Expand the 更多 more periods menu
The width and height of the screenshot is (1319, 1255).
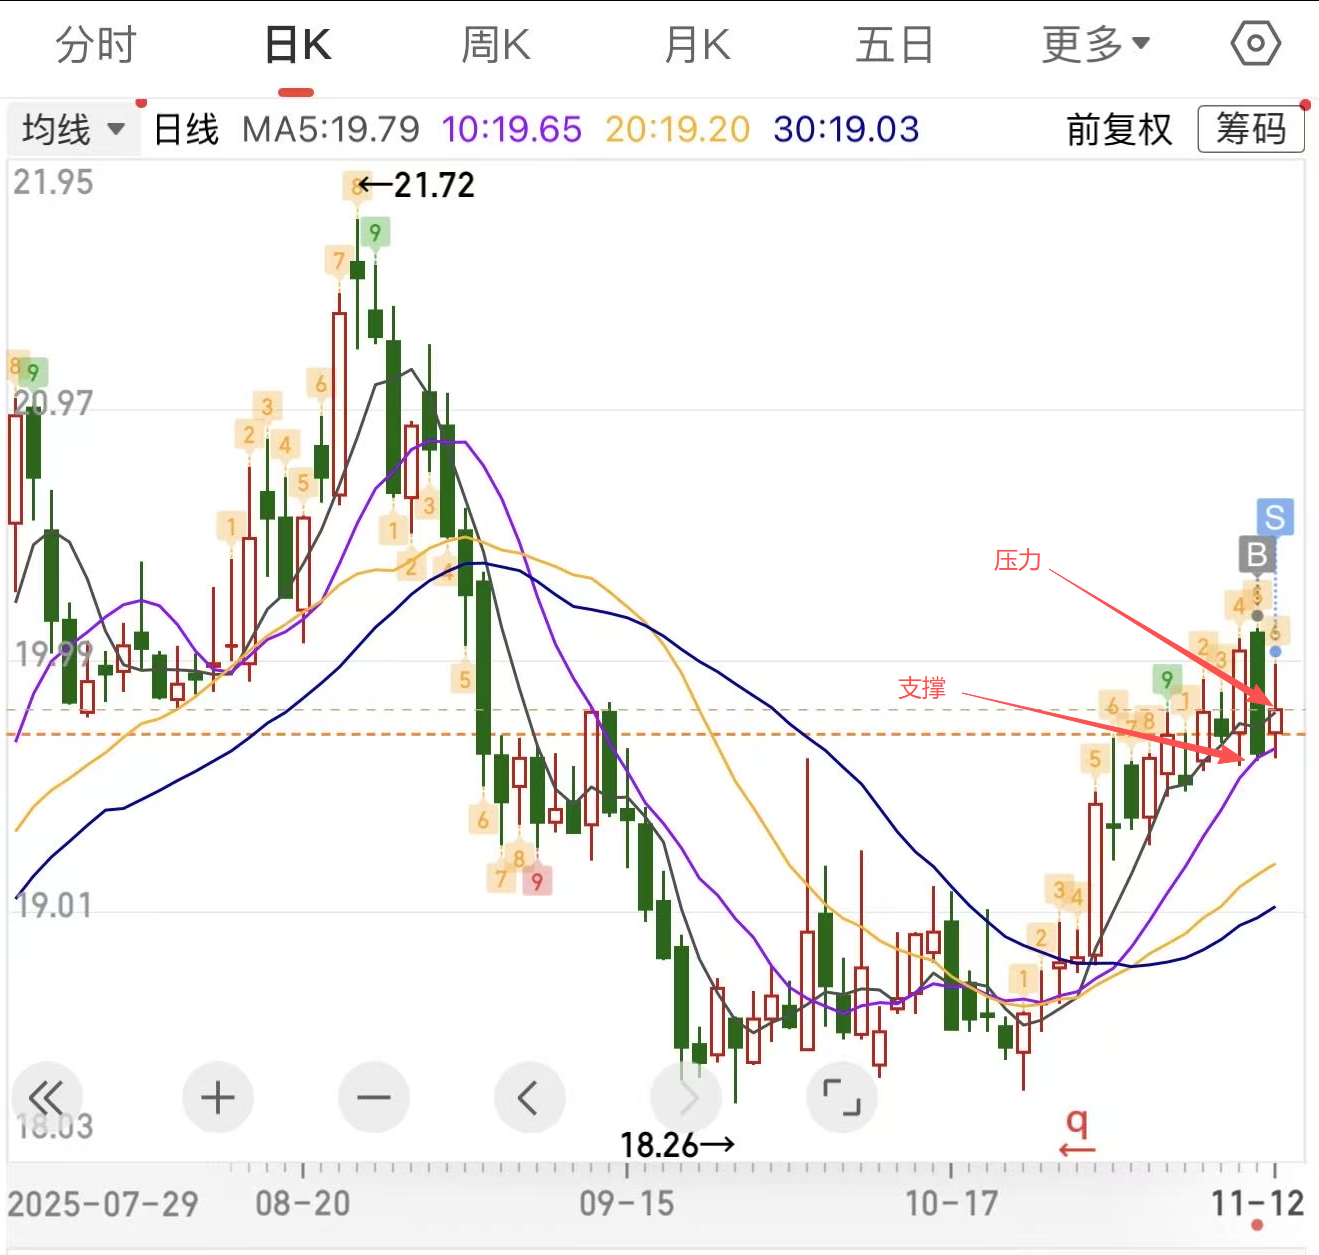[x=1095, y=45]
